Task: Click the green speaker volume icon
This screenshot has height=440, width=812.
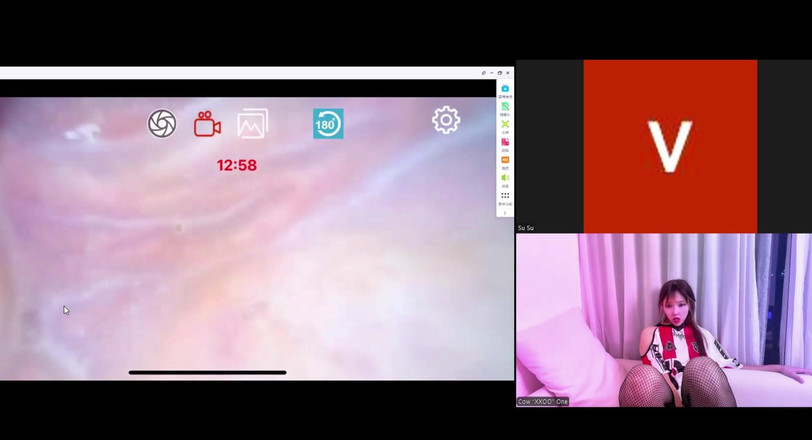Action: (505, 178)
